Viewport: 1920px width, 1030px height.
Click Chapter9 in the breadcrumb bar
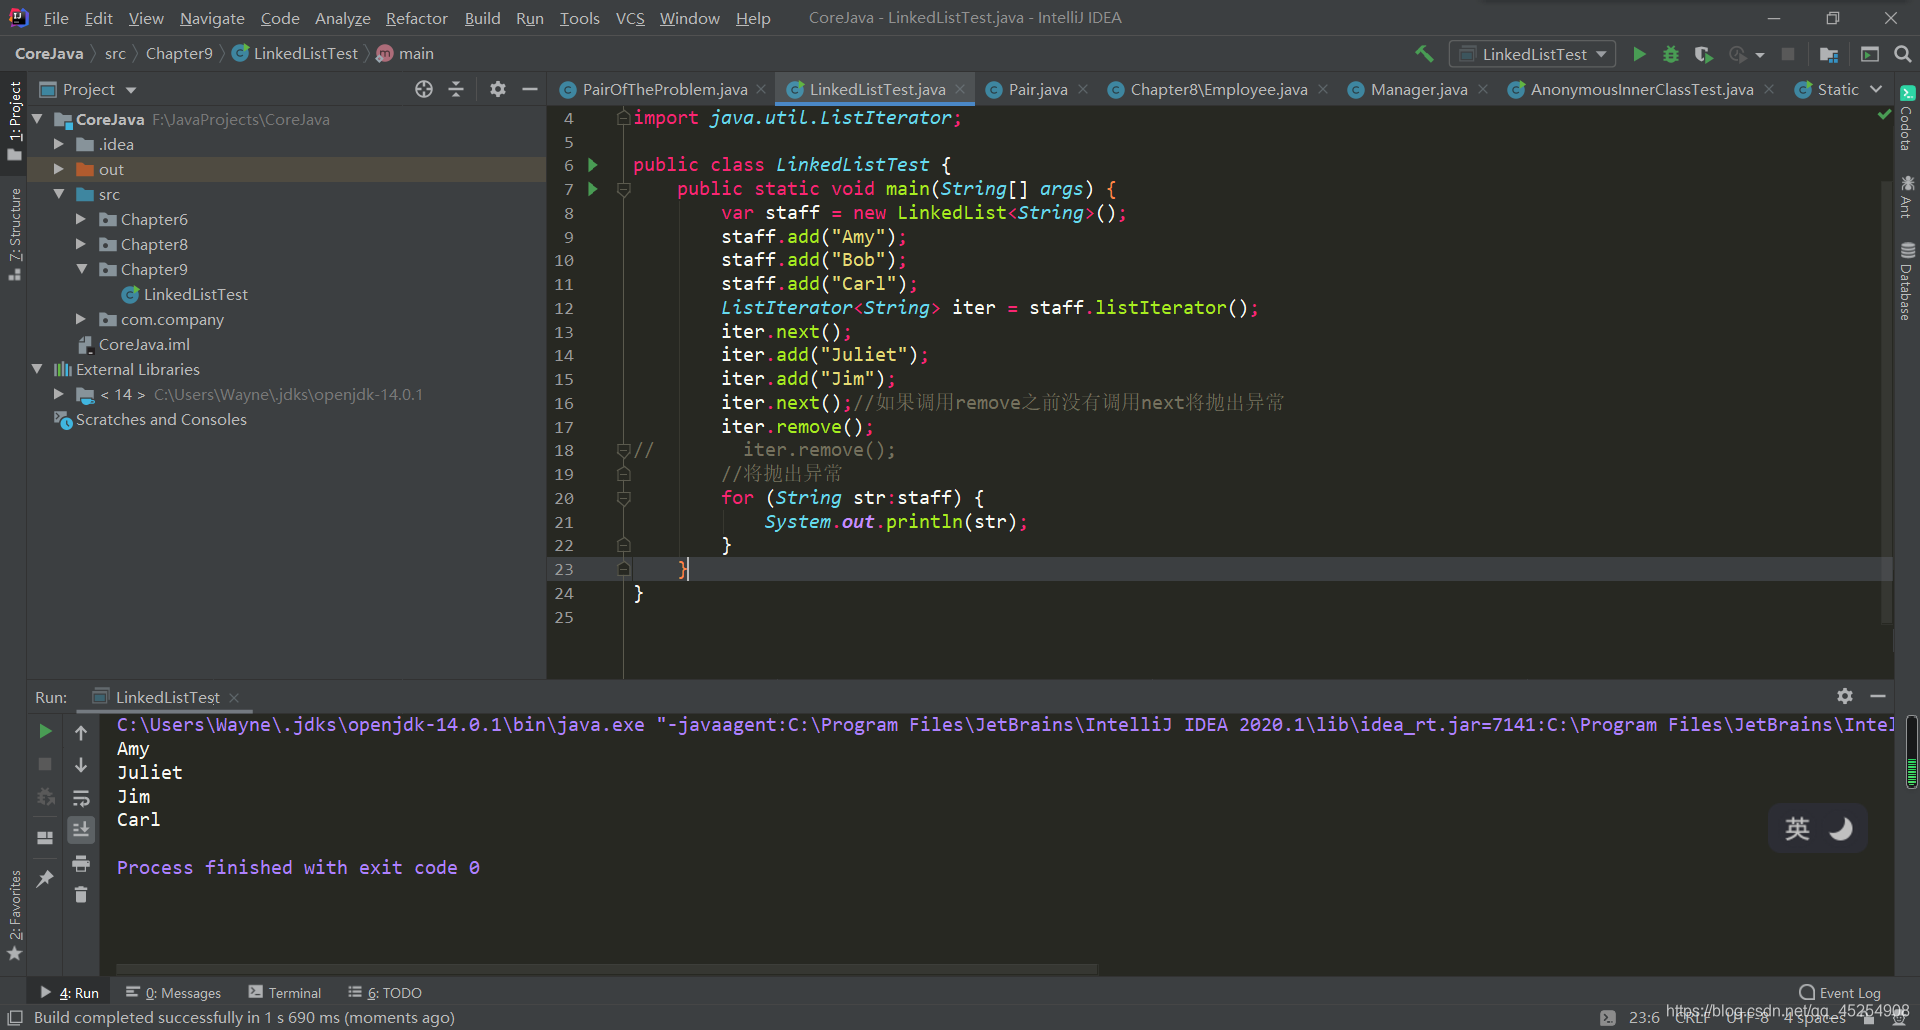tap(179, 53)
